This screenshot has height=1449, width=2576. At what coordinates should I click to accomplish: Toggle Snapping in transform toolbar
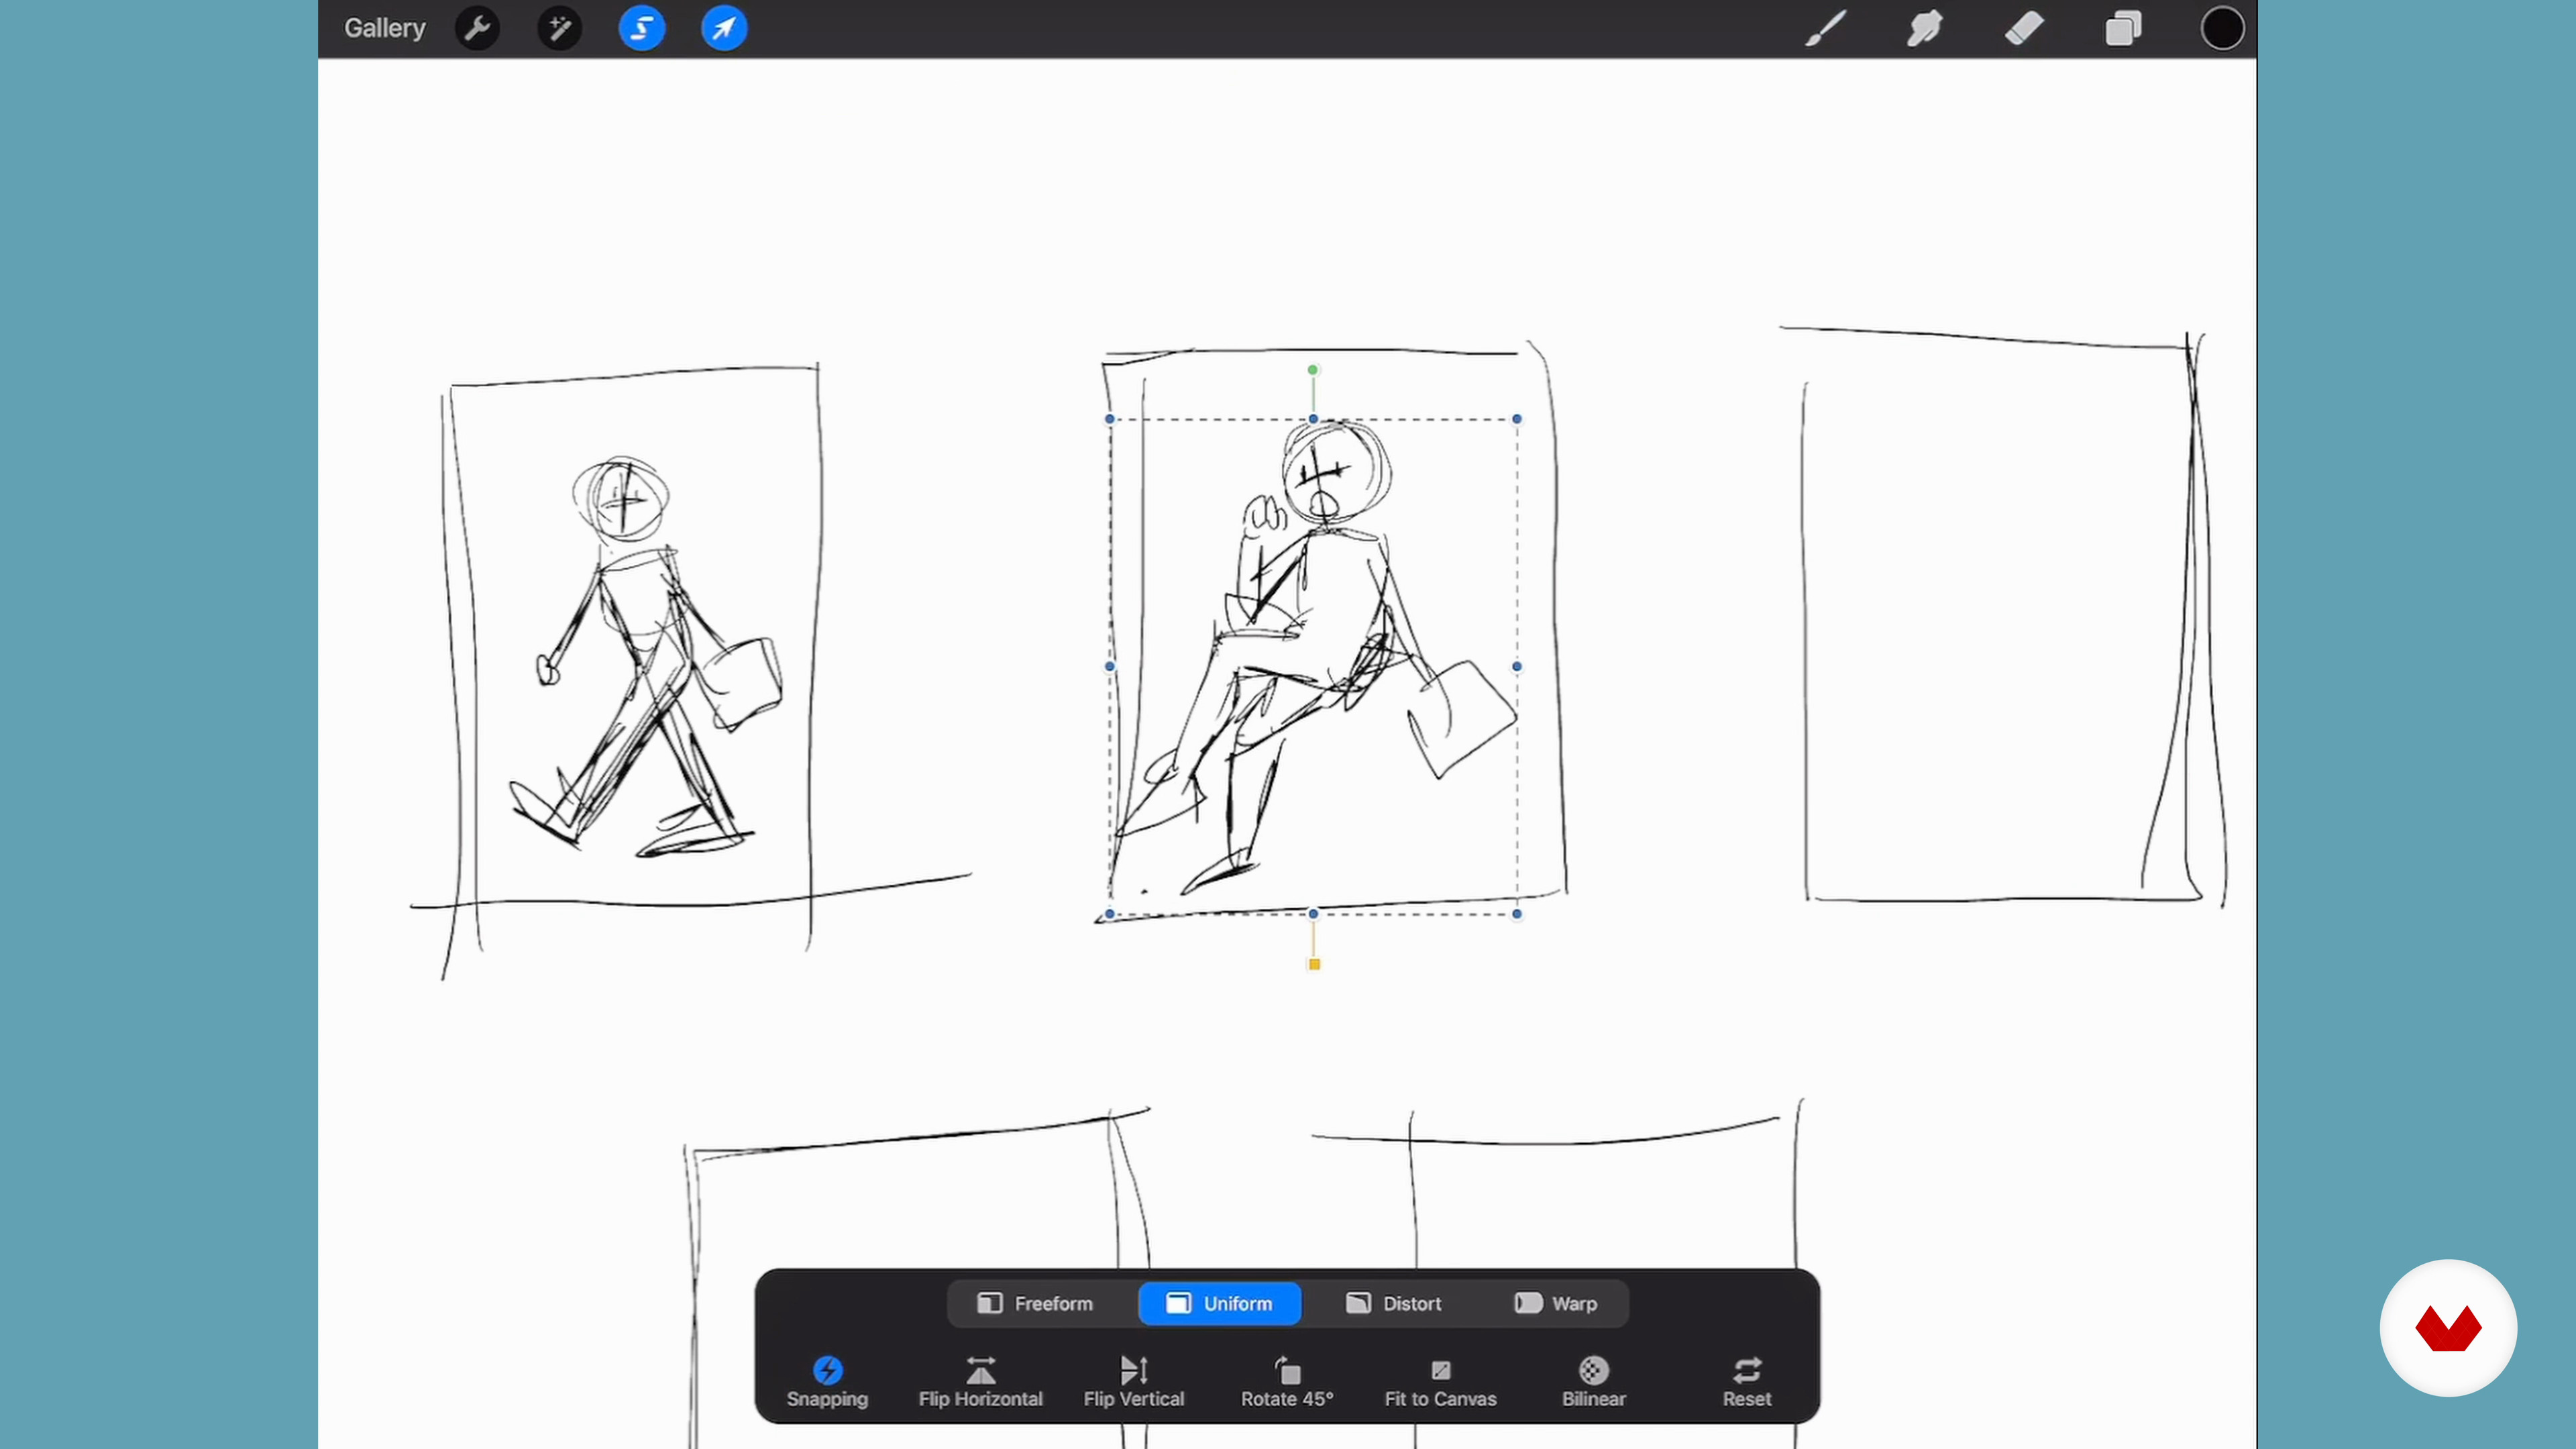(x=827, y=1382)
